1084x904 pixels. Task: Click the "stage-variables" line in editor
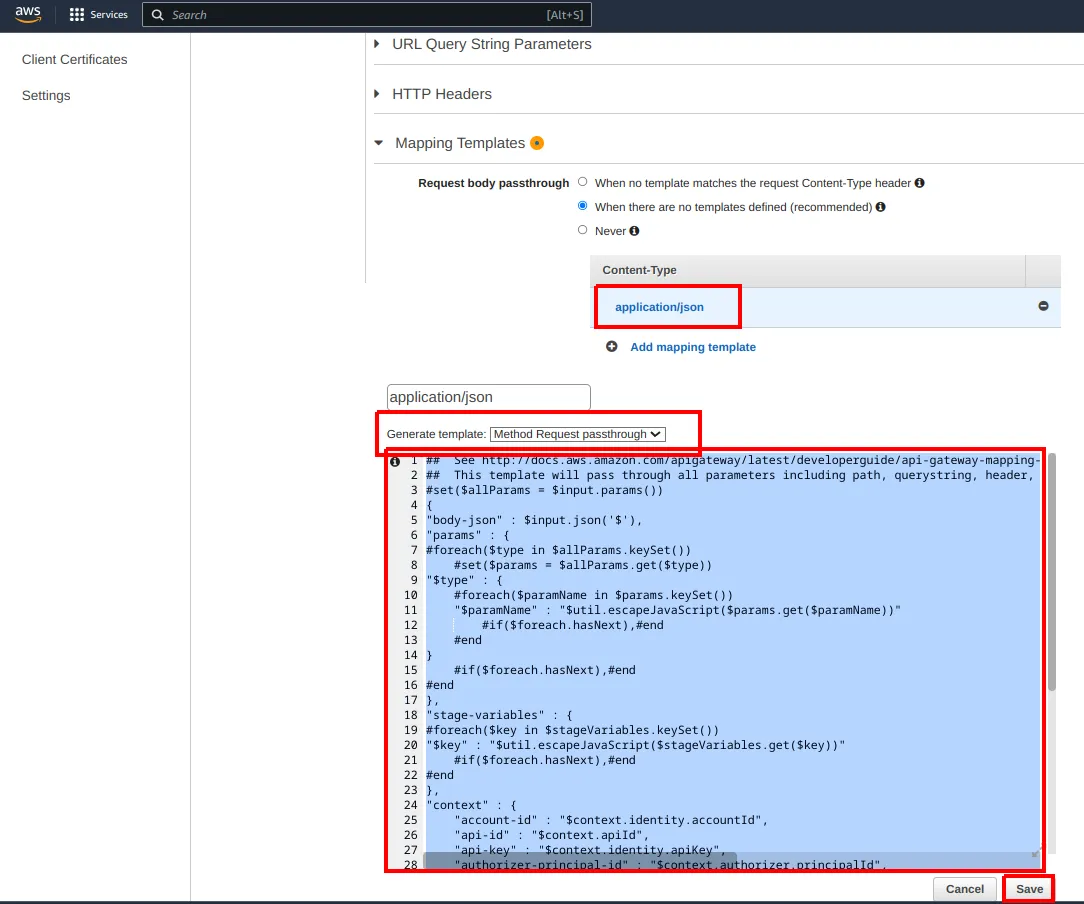click(499, 715)
